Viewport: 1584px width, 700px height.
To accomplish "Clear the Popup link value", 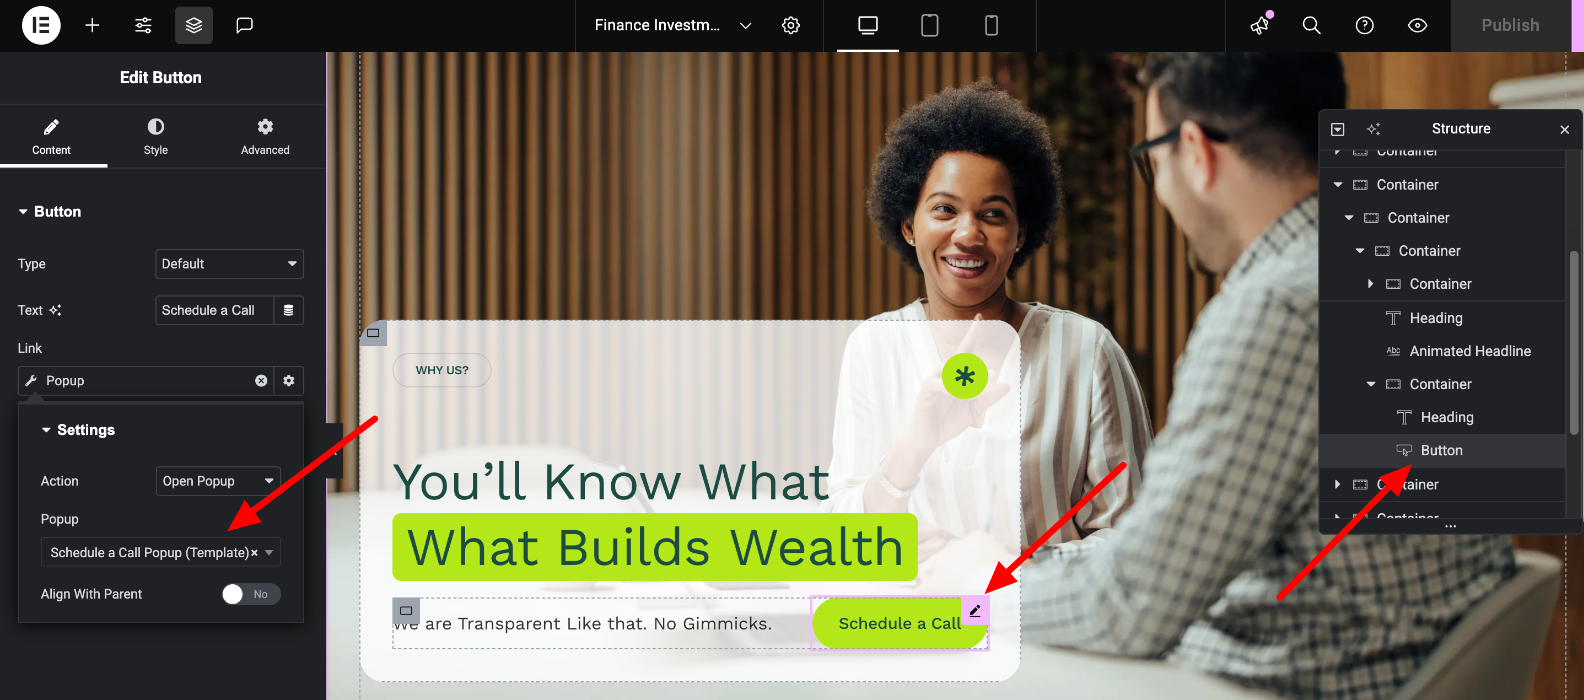I will (261, 381).
